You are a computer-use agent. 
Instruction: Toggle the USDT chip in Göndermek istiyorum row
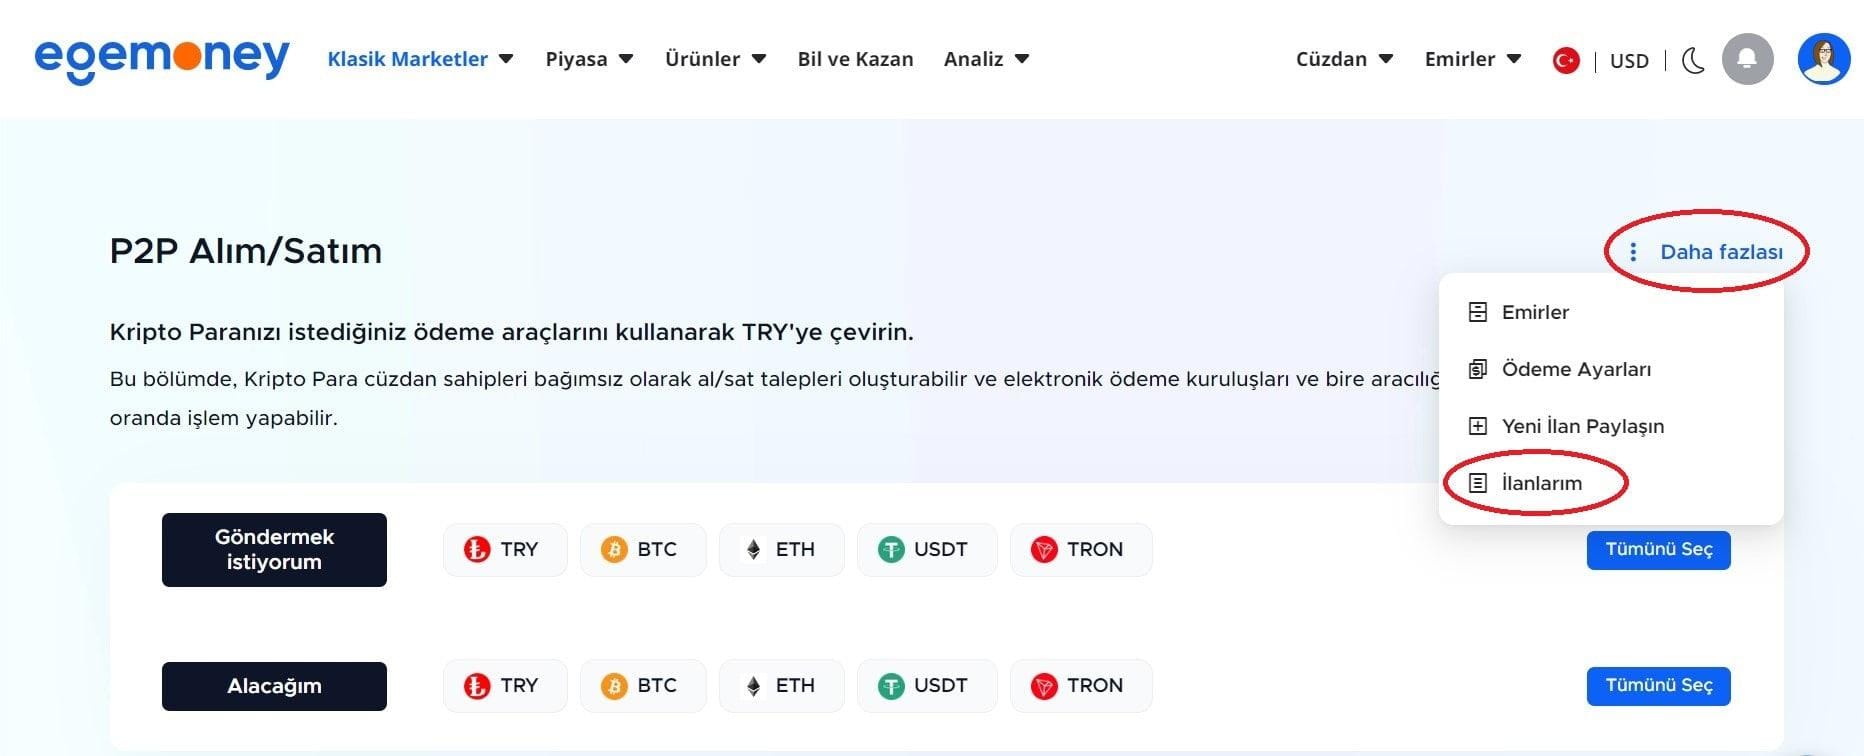click(x=927, y=549)
